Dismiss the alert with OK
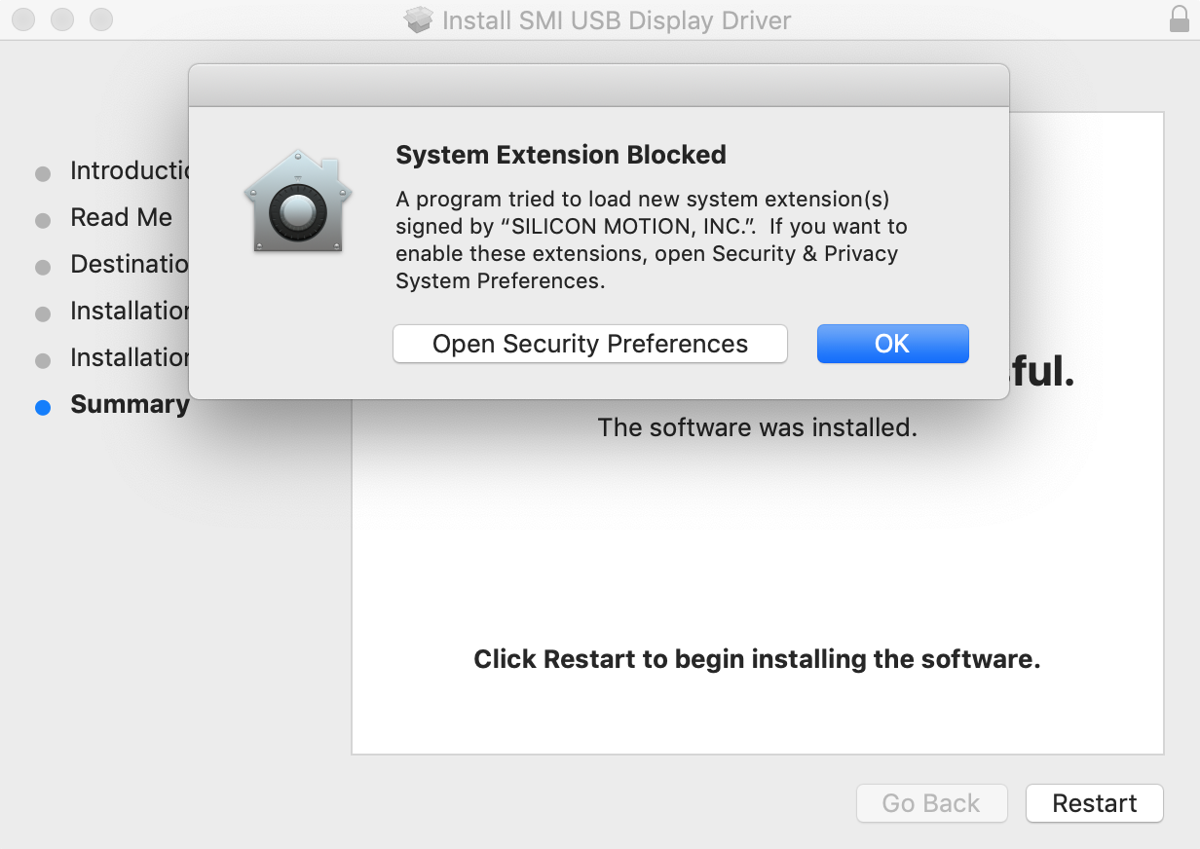Image resolution: width=1200 pixels, height=849 pixels. 892,343
